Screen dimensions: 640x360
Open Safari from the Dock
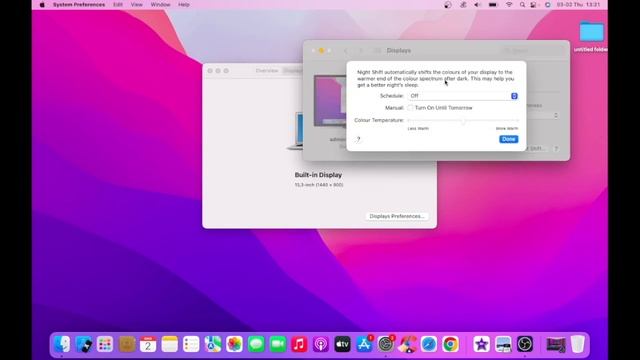(429, 344)
